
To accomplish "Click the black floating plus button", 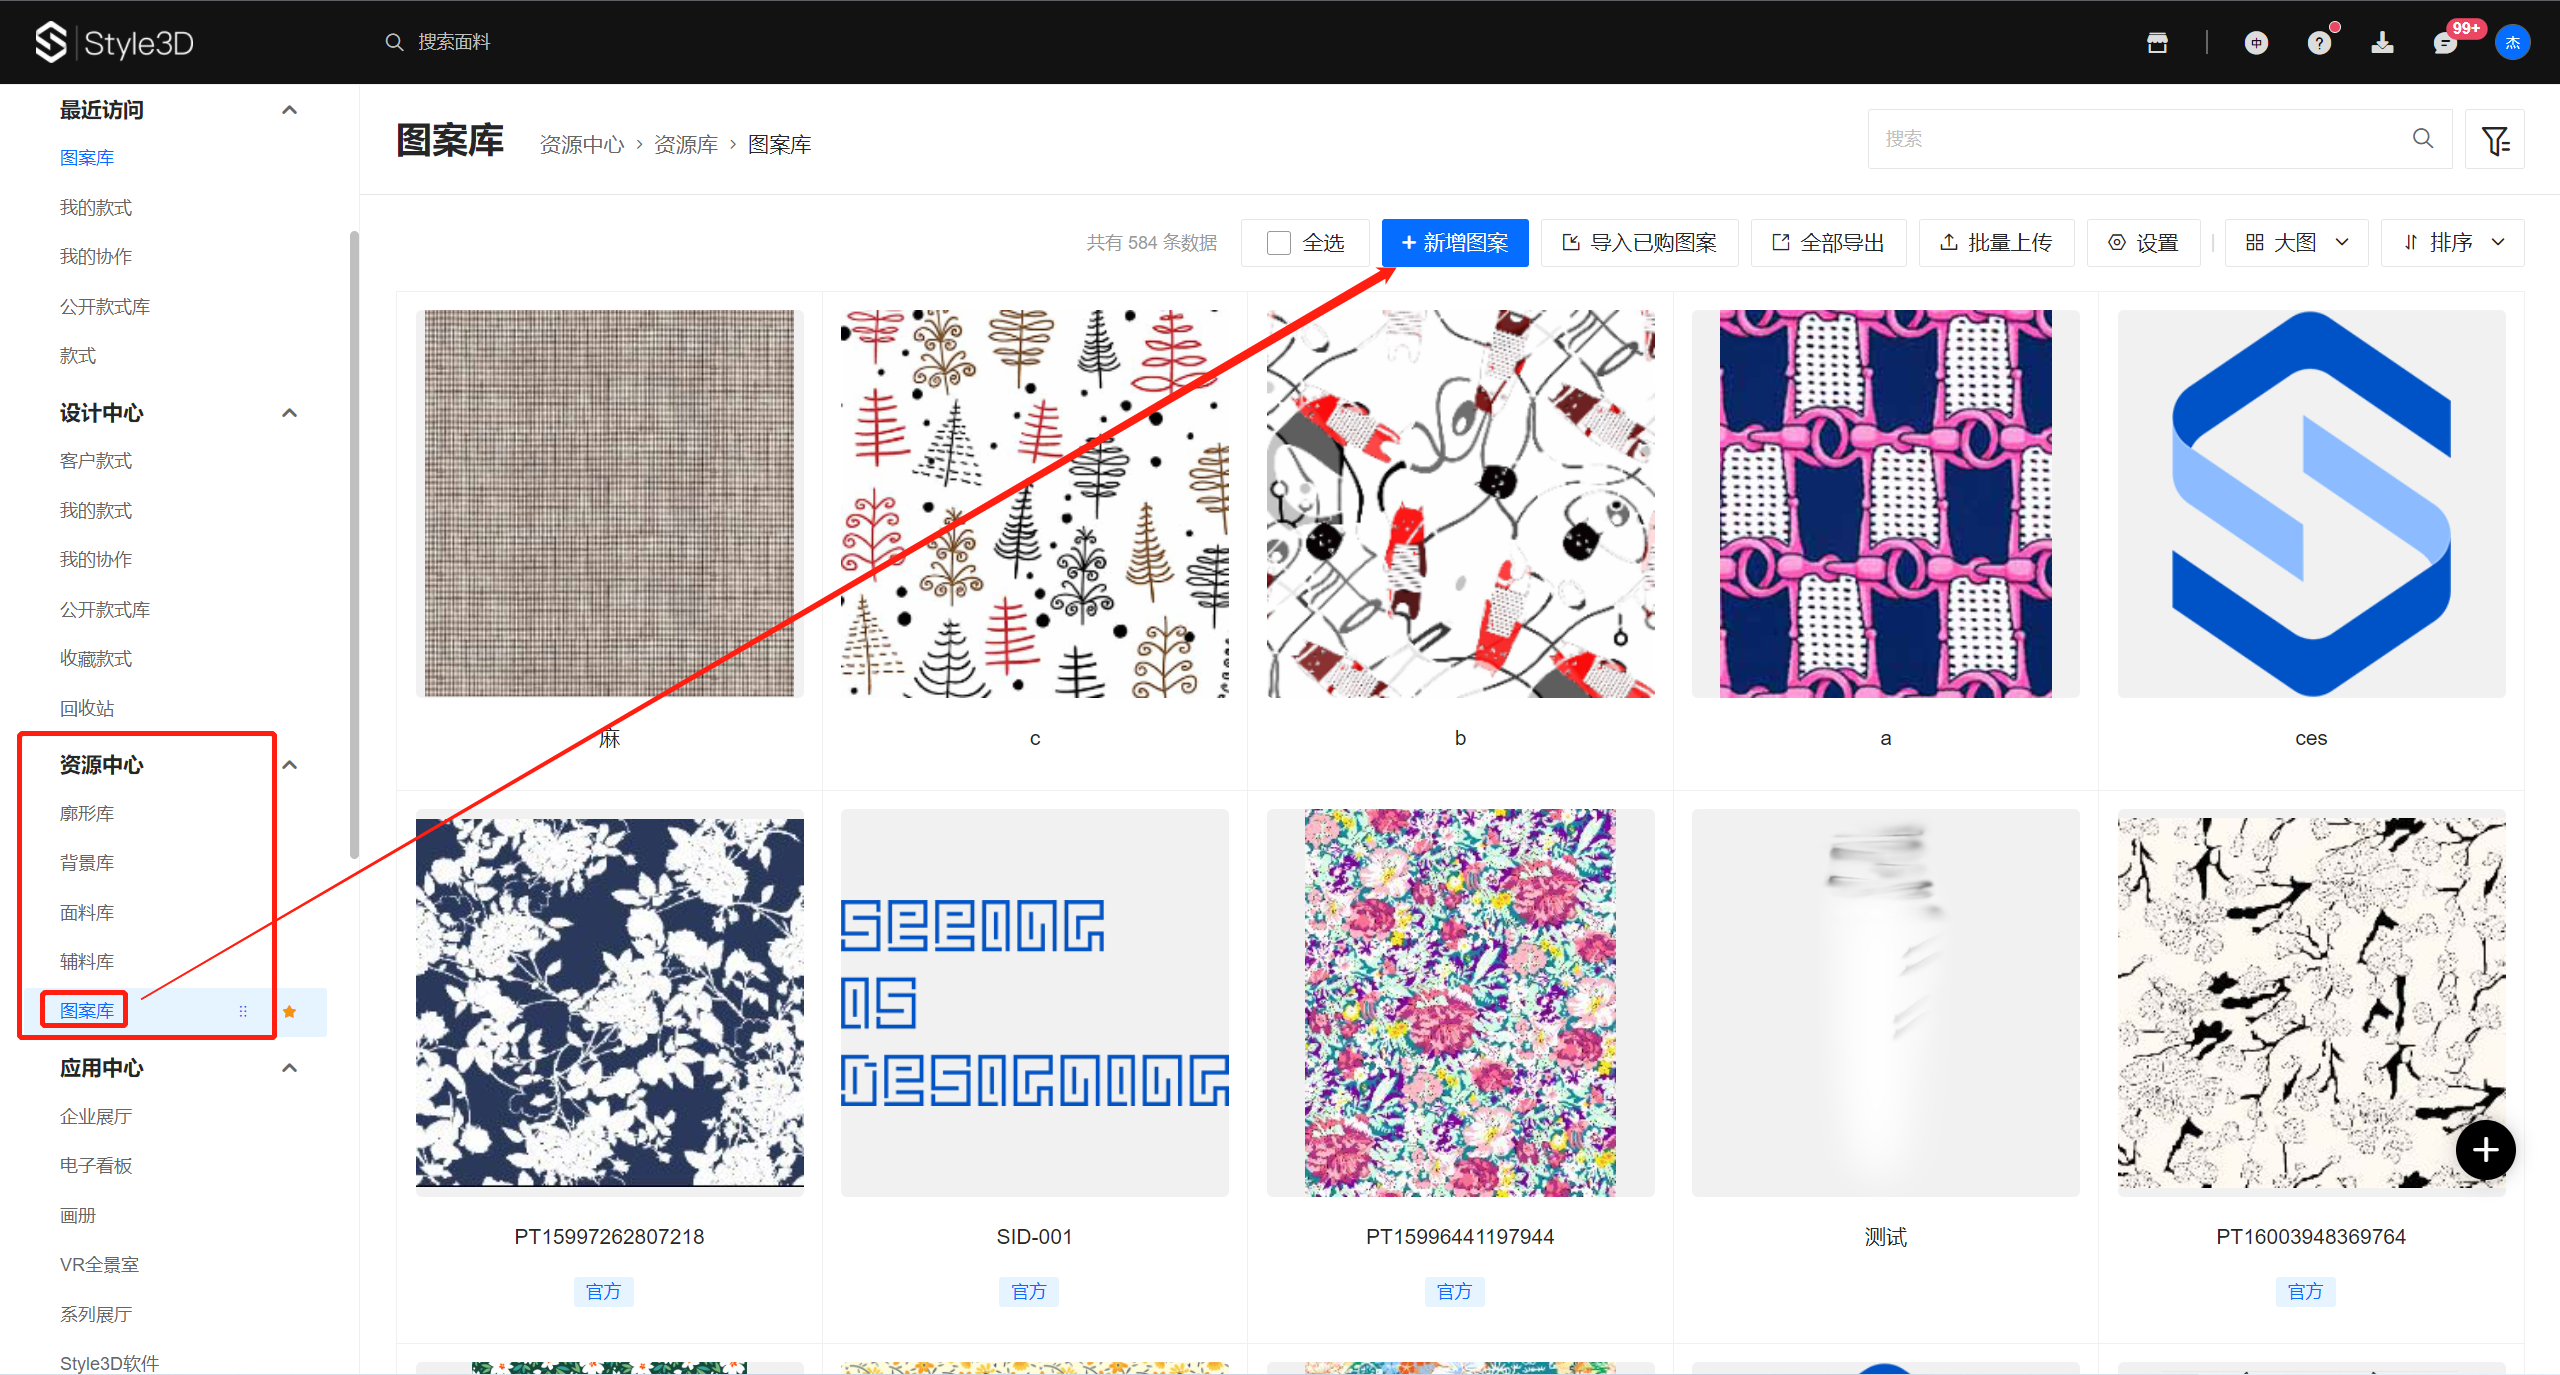I will pyautogui.click(x=2485, y=1150).
